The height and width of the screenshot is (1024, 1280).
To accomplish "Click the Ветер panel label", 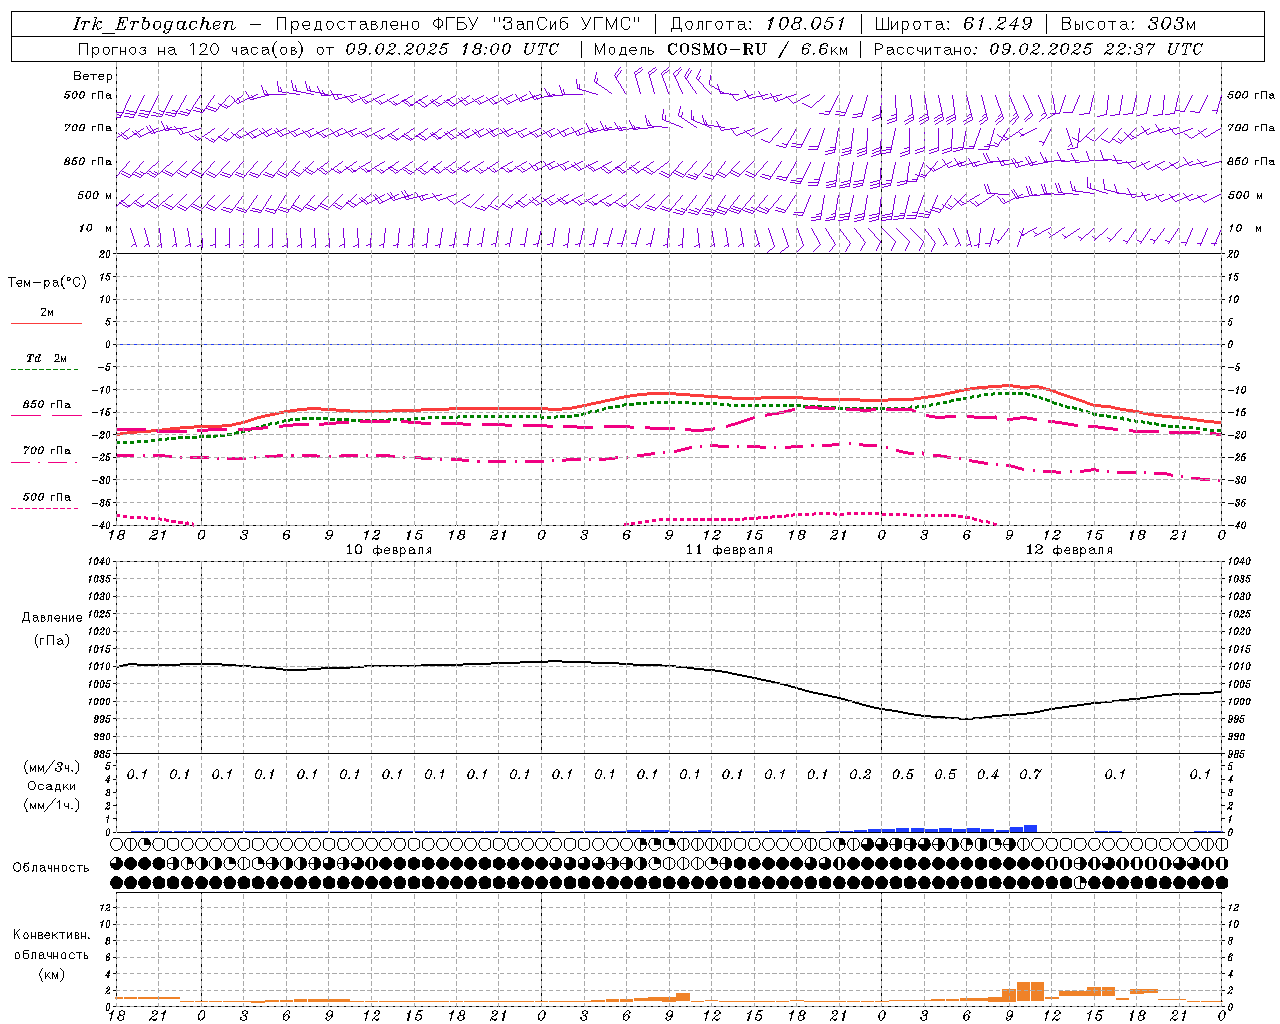I will pyautogui.click(x=93, y=76).
